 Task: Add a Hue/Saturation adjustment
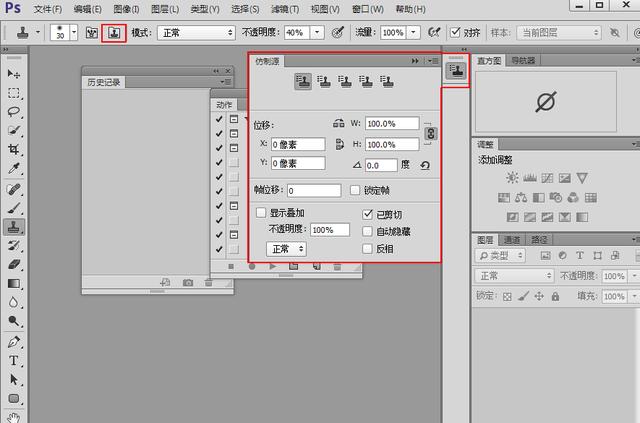(x=504, y=198)
